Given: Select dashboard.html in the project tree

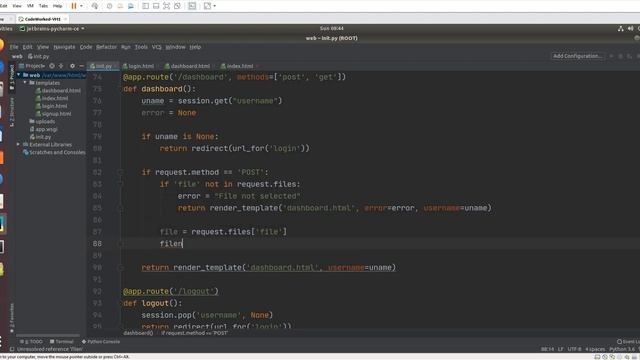Looking at the screenshot, I should (x=58, y=91).
